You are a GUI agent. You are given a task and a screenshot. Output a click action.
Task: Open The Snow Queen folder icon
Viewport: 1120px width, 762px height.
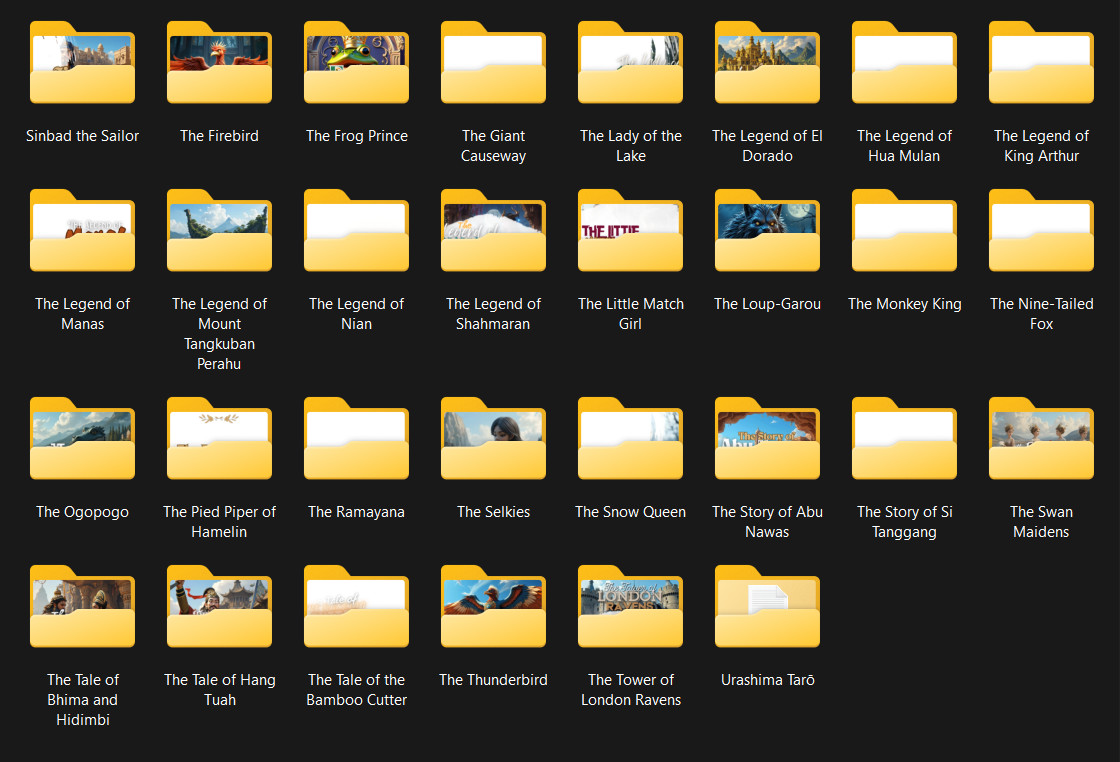(631, 438)
